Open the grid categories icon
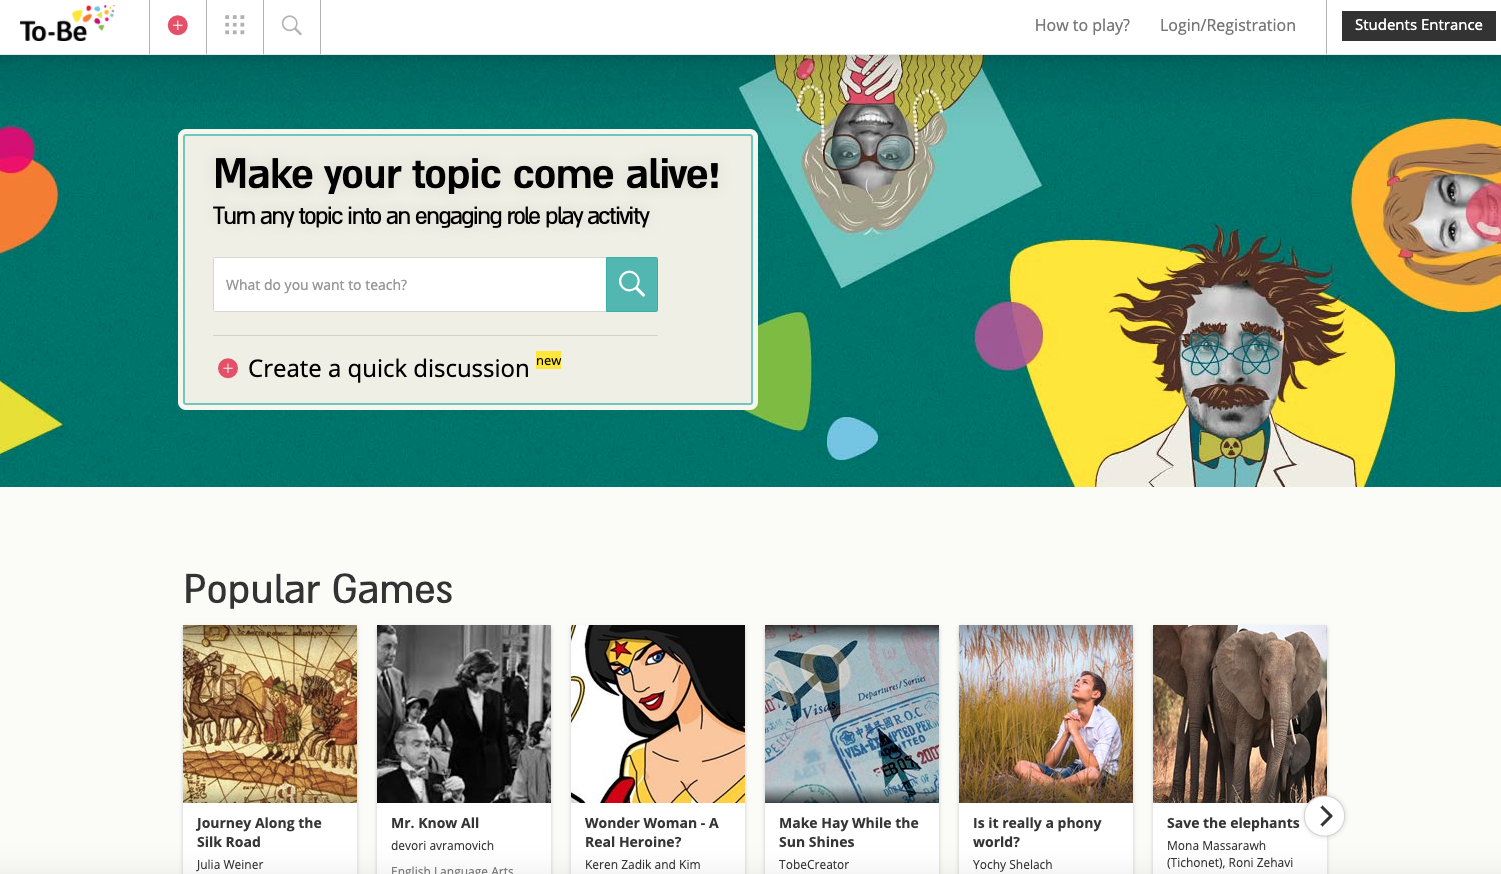This screenshot has height=874, width=1501. (x=235, y=26)
